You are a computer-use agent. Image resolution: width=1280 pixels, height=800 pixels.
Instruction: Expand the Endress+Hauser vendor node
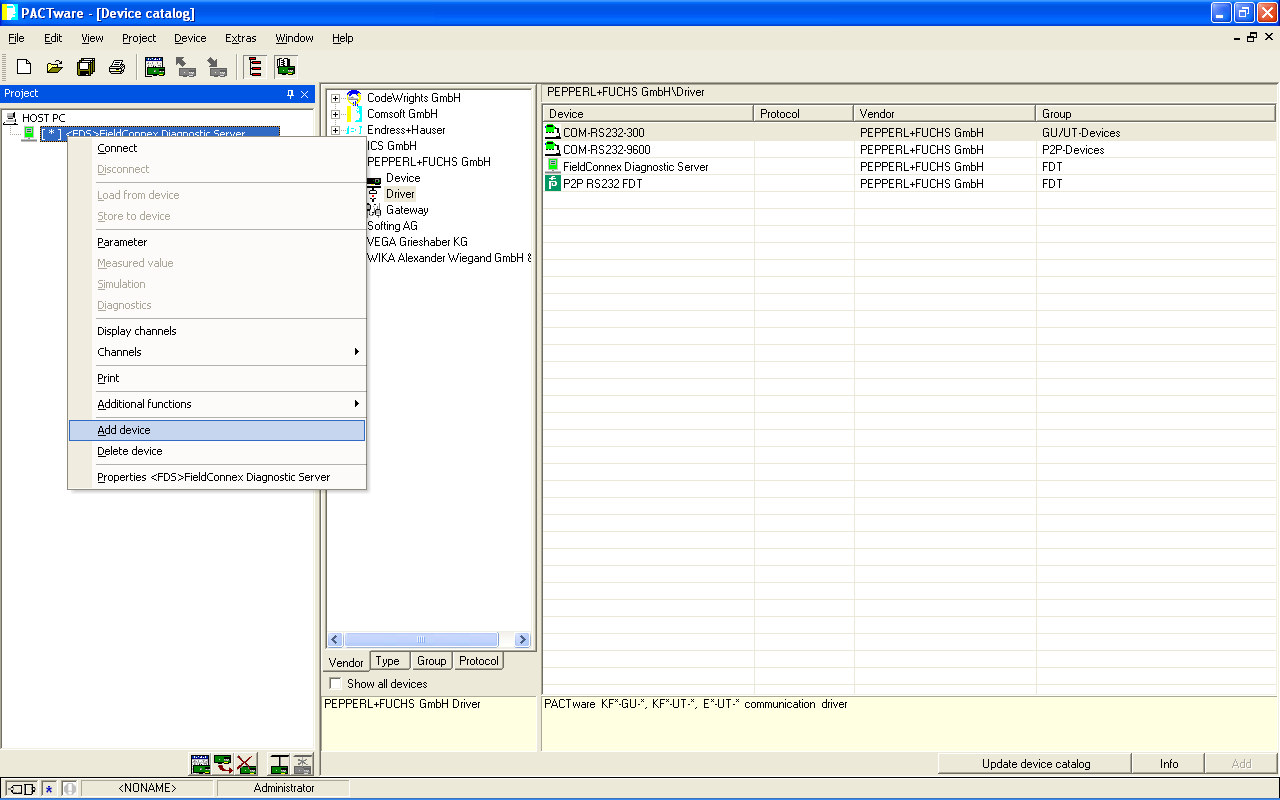[335, 130]
